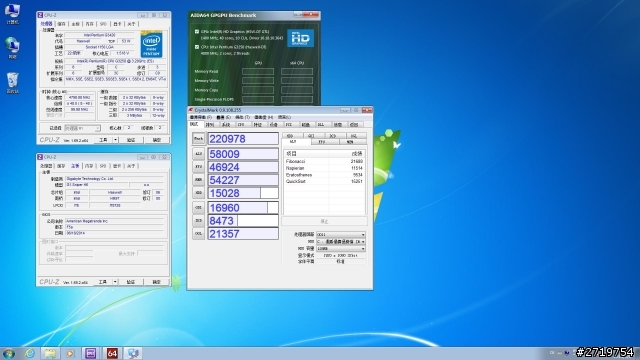This screenshot has width=640, height=360.
Task: Run FPU test button beside score 46924
Action: coord(198,167)
